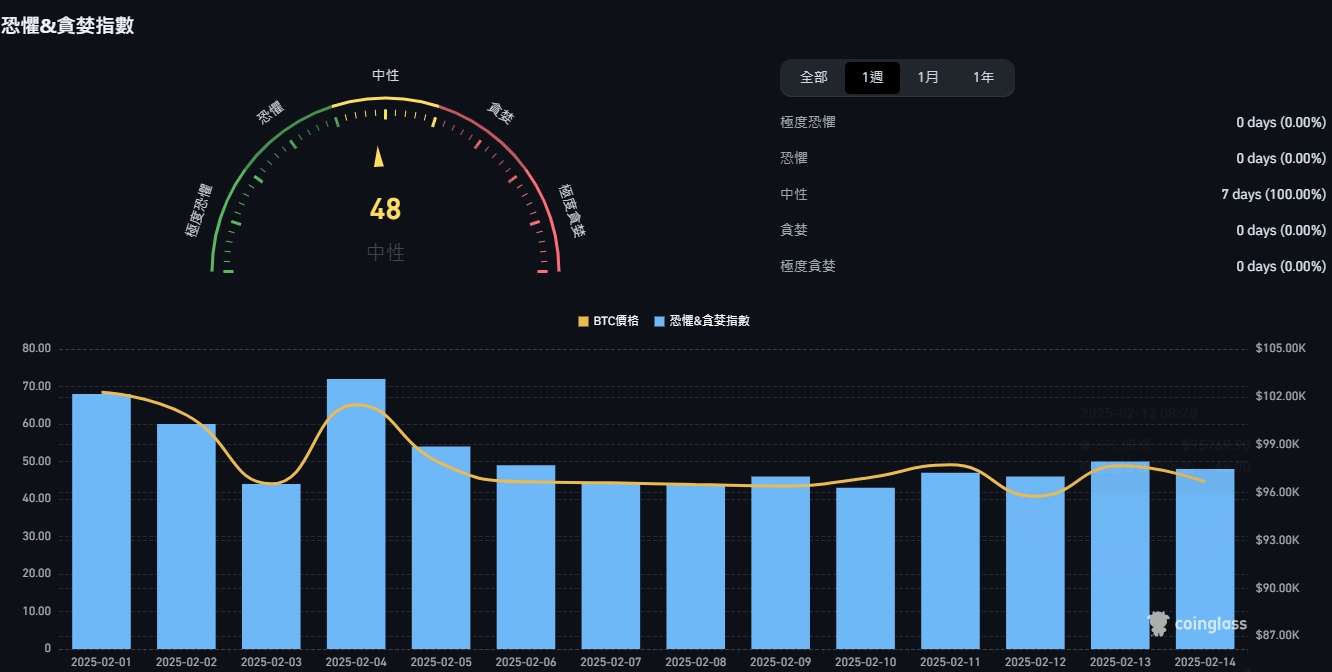This screenshot has height=672, width=1332.
Task: Select the bar for 2025-02-04
Action: click(356, 514)
